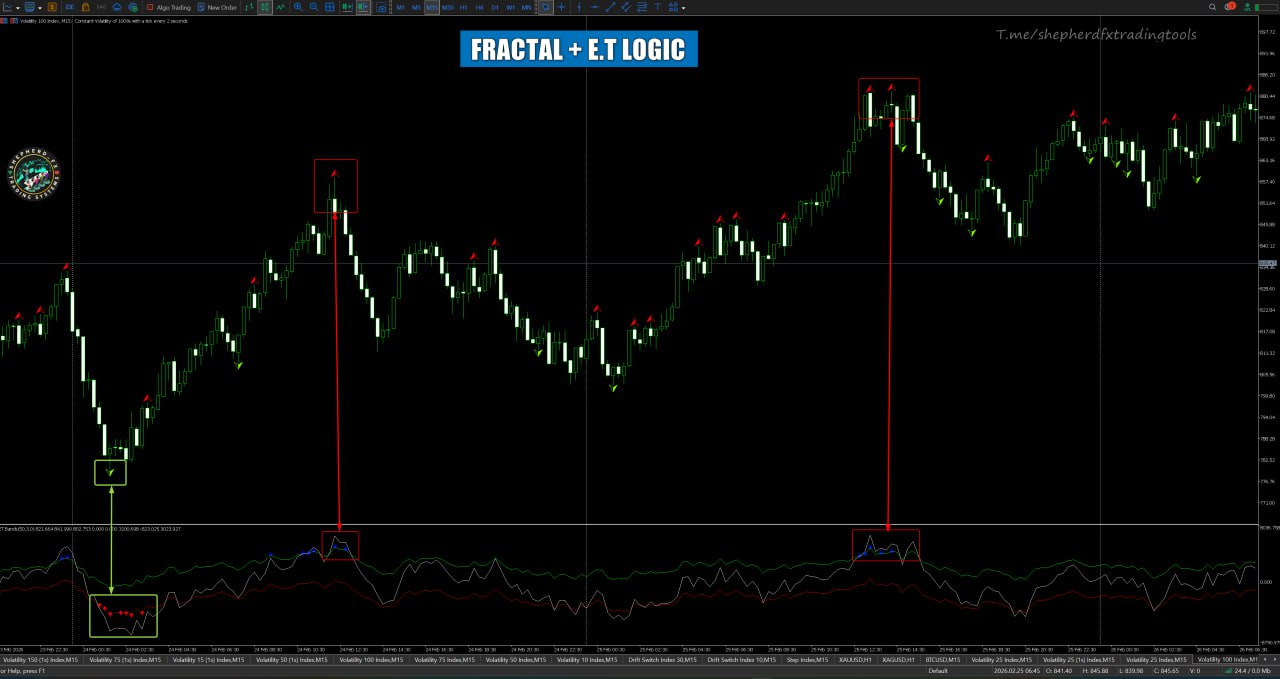
Task: Click the search magnifier in top right
Action: [x=1213, y=7]
